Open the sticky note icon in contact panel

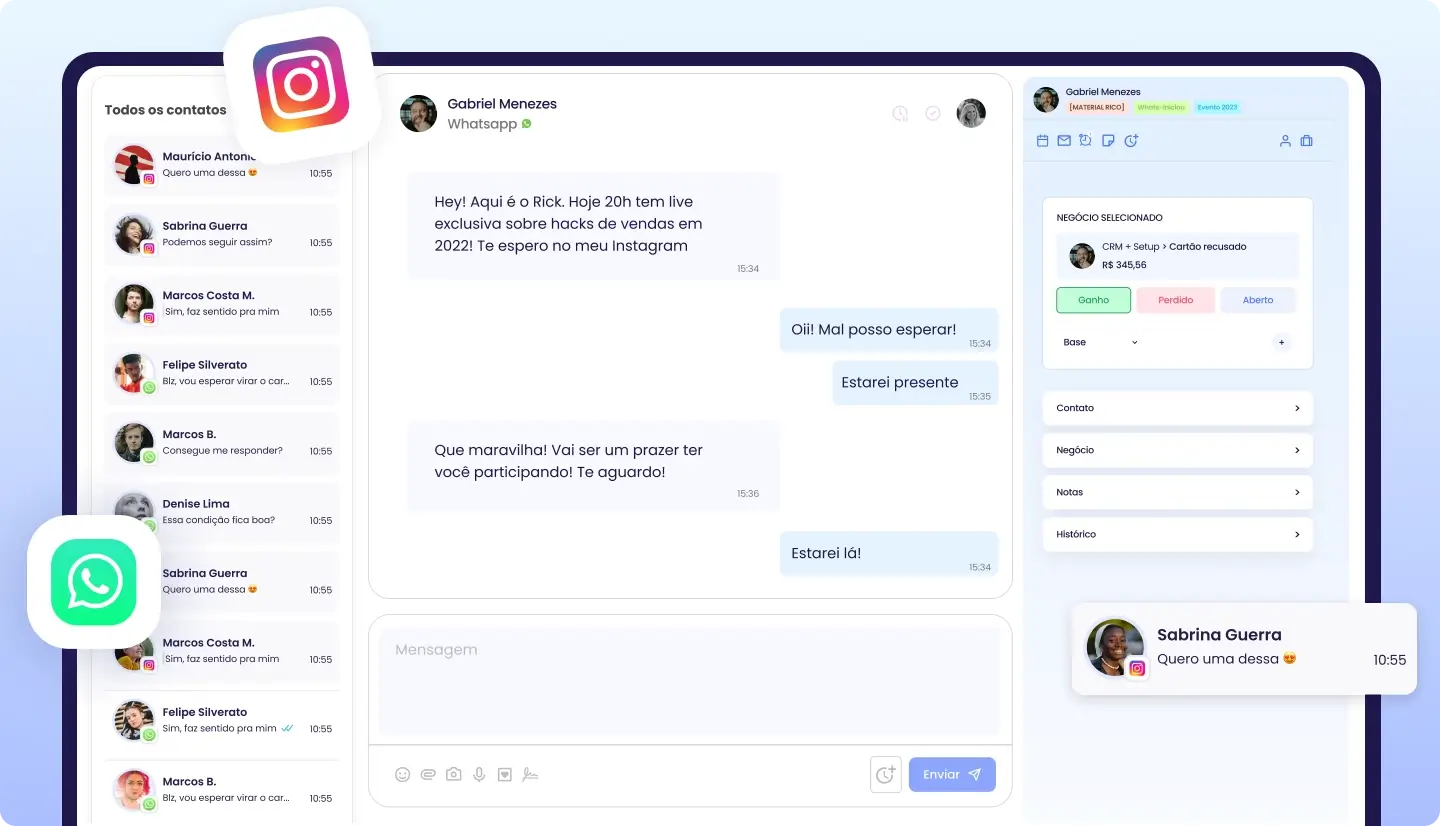(1108, 141)
